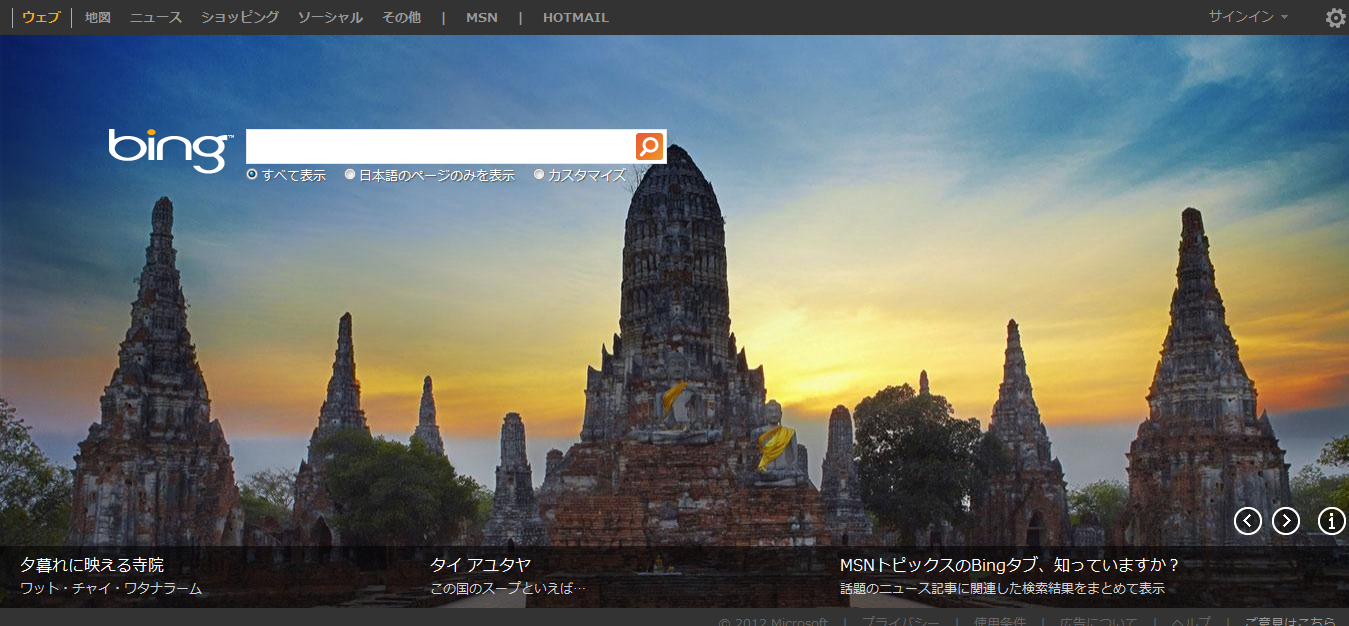Image resolution: width=1349 pixels, height=626 pixels.
Task: Click the Bing logo
Action: click(x=170, y=149)
